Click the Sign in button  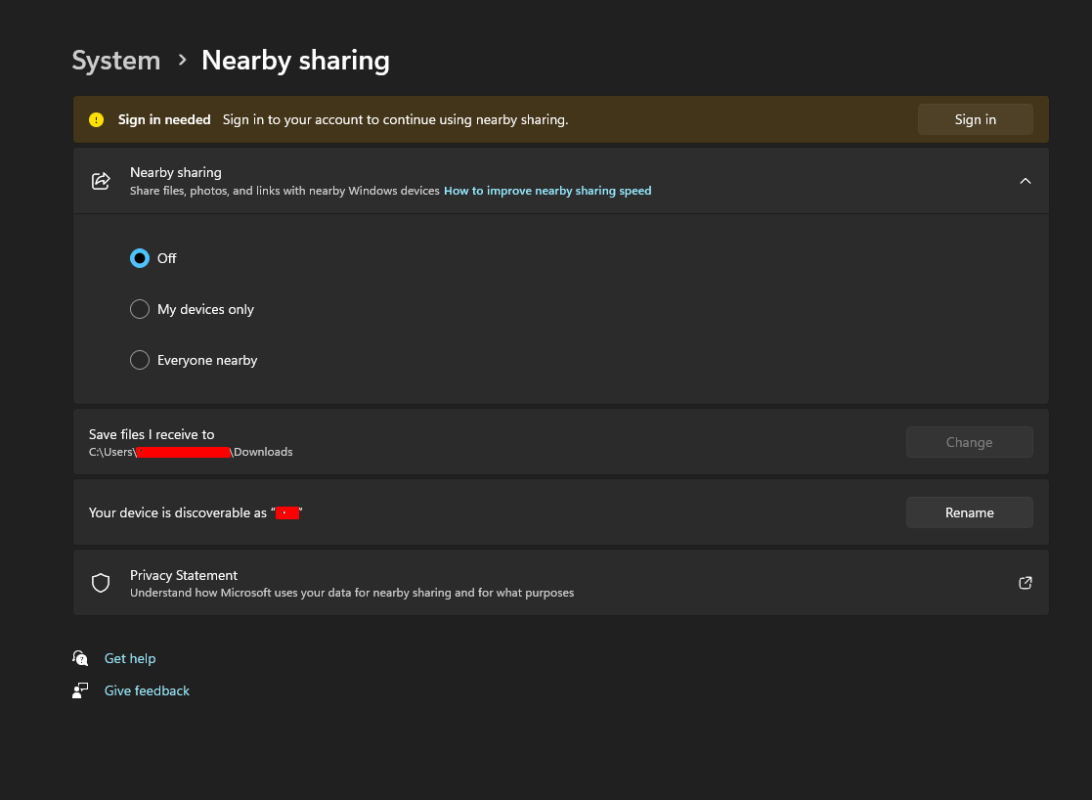pyautogui.click(x=975, y=120)
